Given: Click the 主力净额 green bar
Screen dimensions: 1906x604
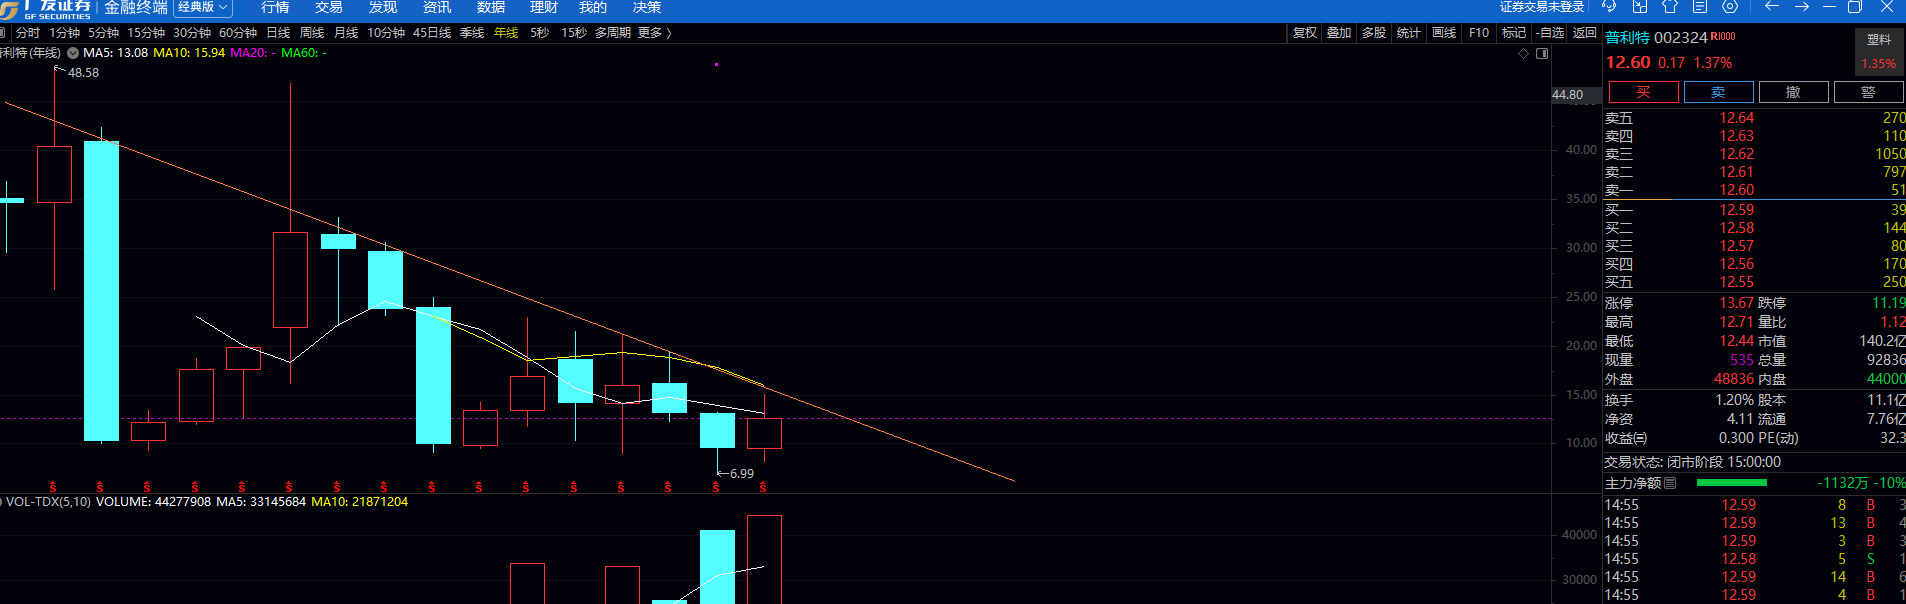Looking at the screenshot, I should (x=1731, y=483).
